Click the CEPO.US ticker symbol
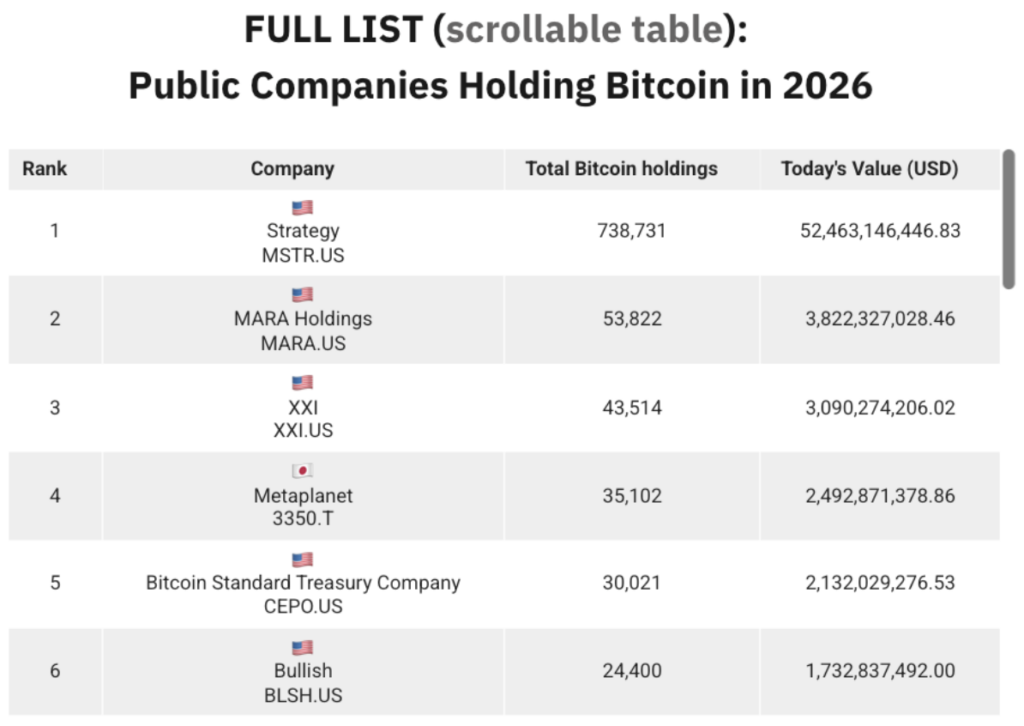Screen dimensions: 1024x726 pyautogui.click(x=303, y=607)
